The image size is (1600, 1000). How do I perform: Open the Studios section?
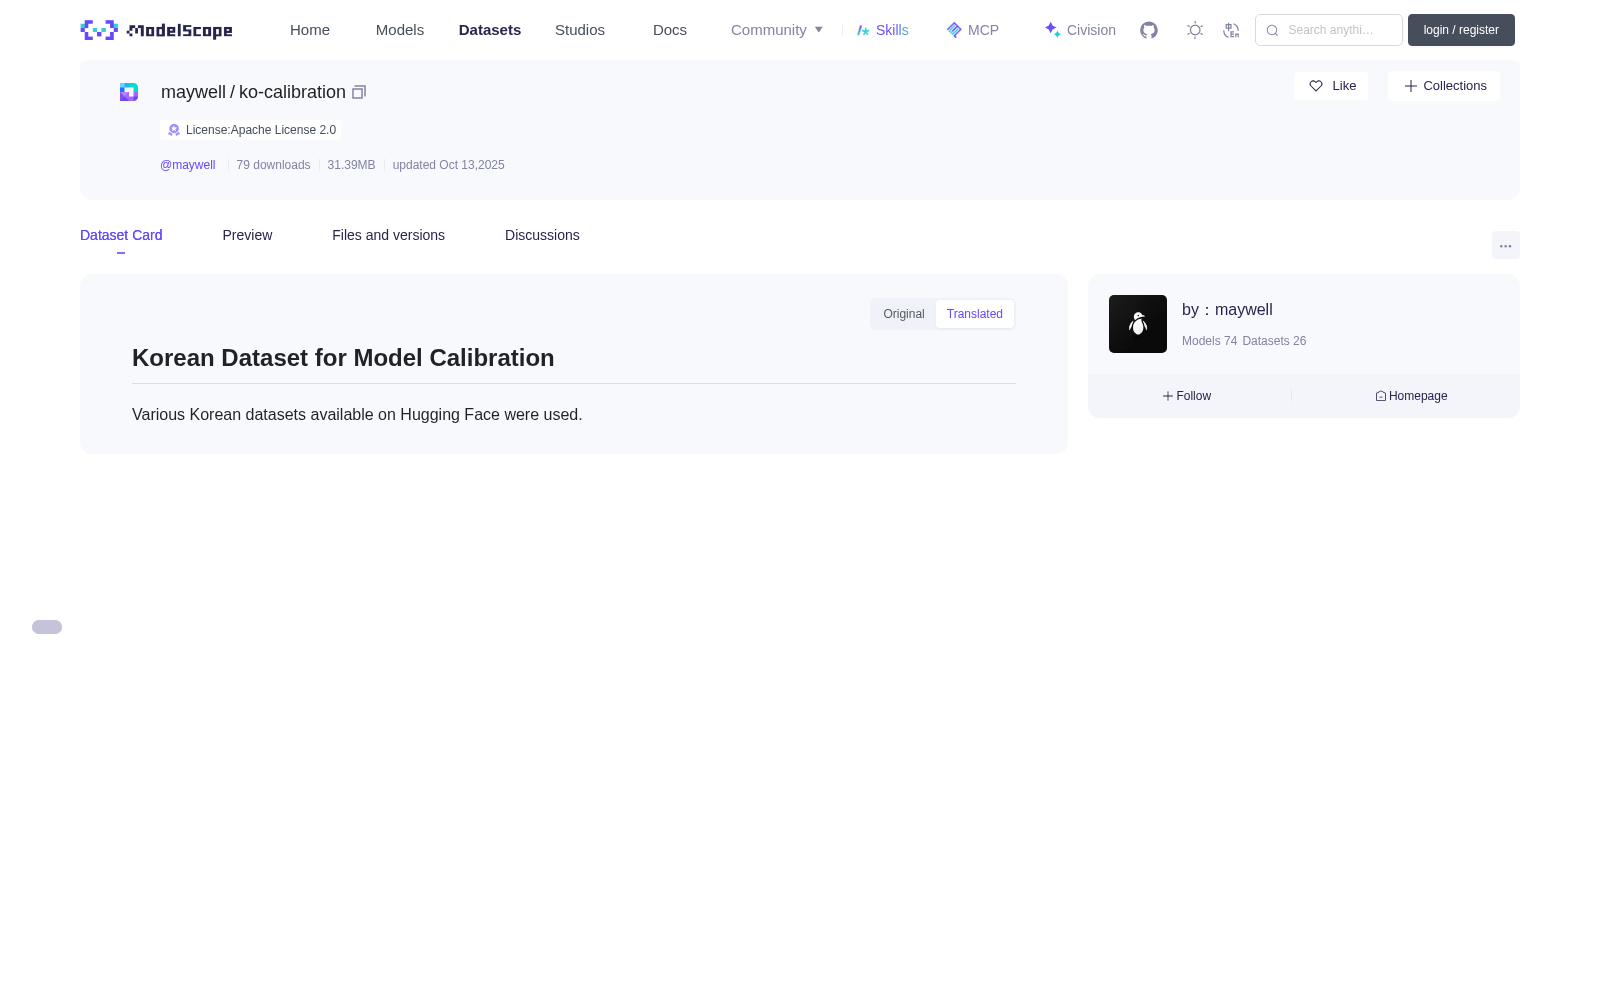point(580,30)
